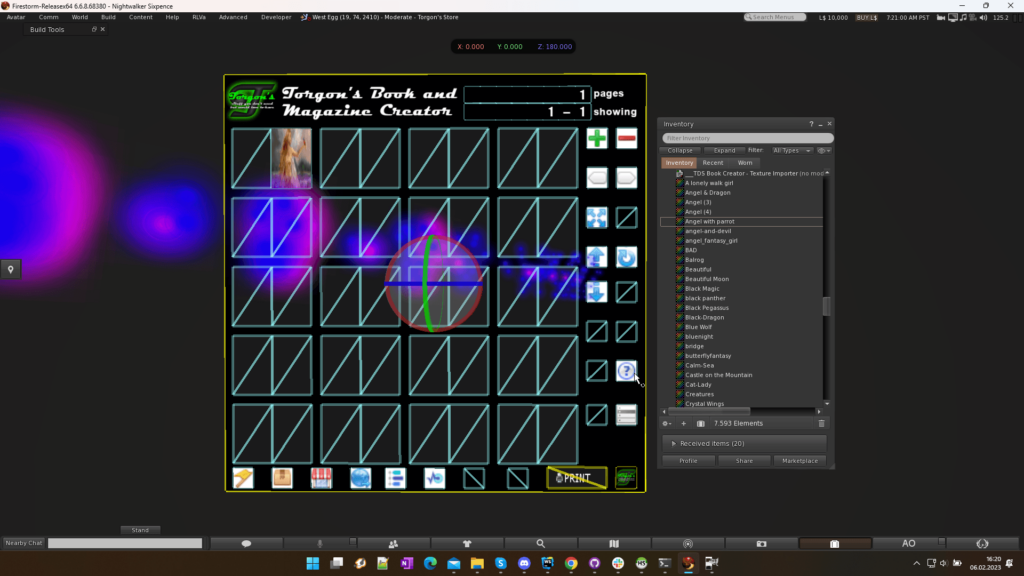Click the chat bubble toolbar button
1024x576 pixels.
click(246, 543)
